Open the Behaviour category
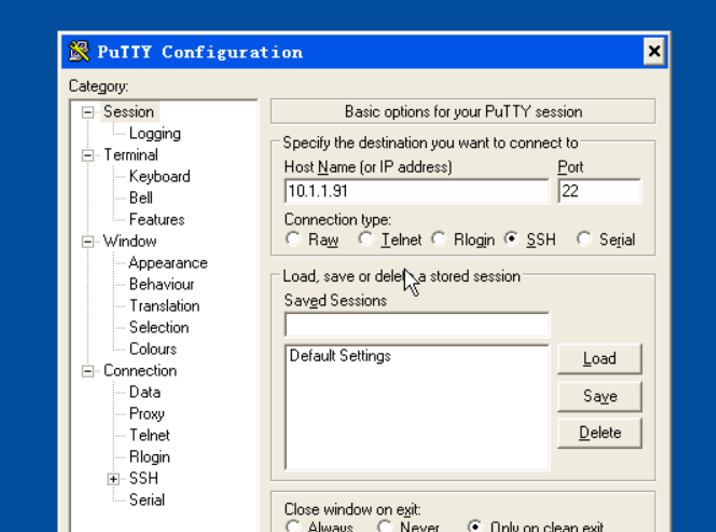716x532 pixels. coord(162,284)
